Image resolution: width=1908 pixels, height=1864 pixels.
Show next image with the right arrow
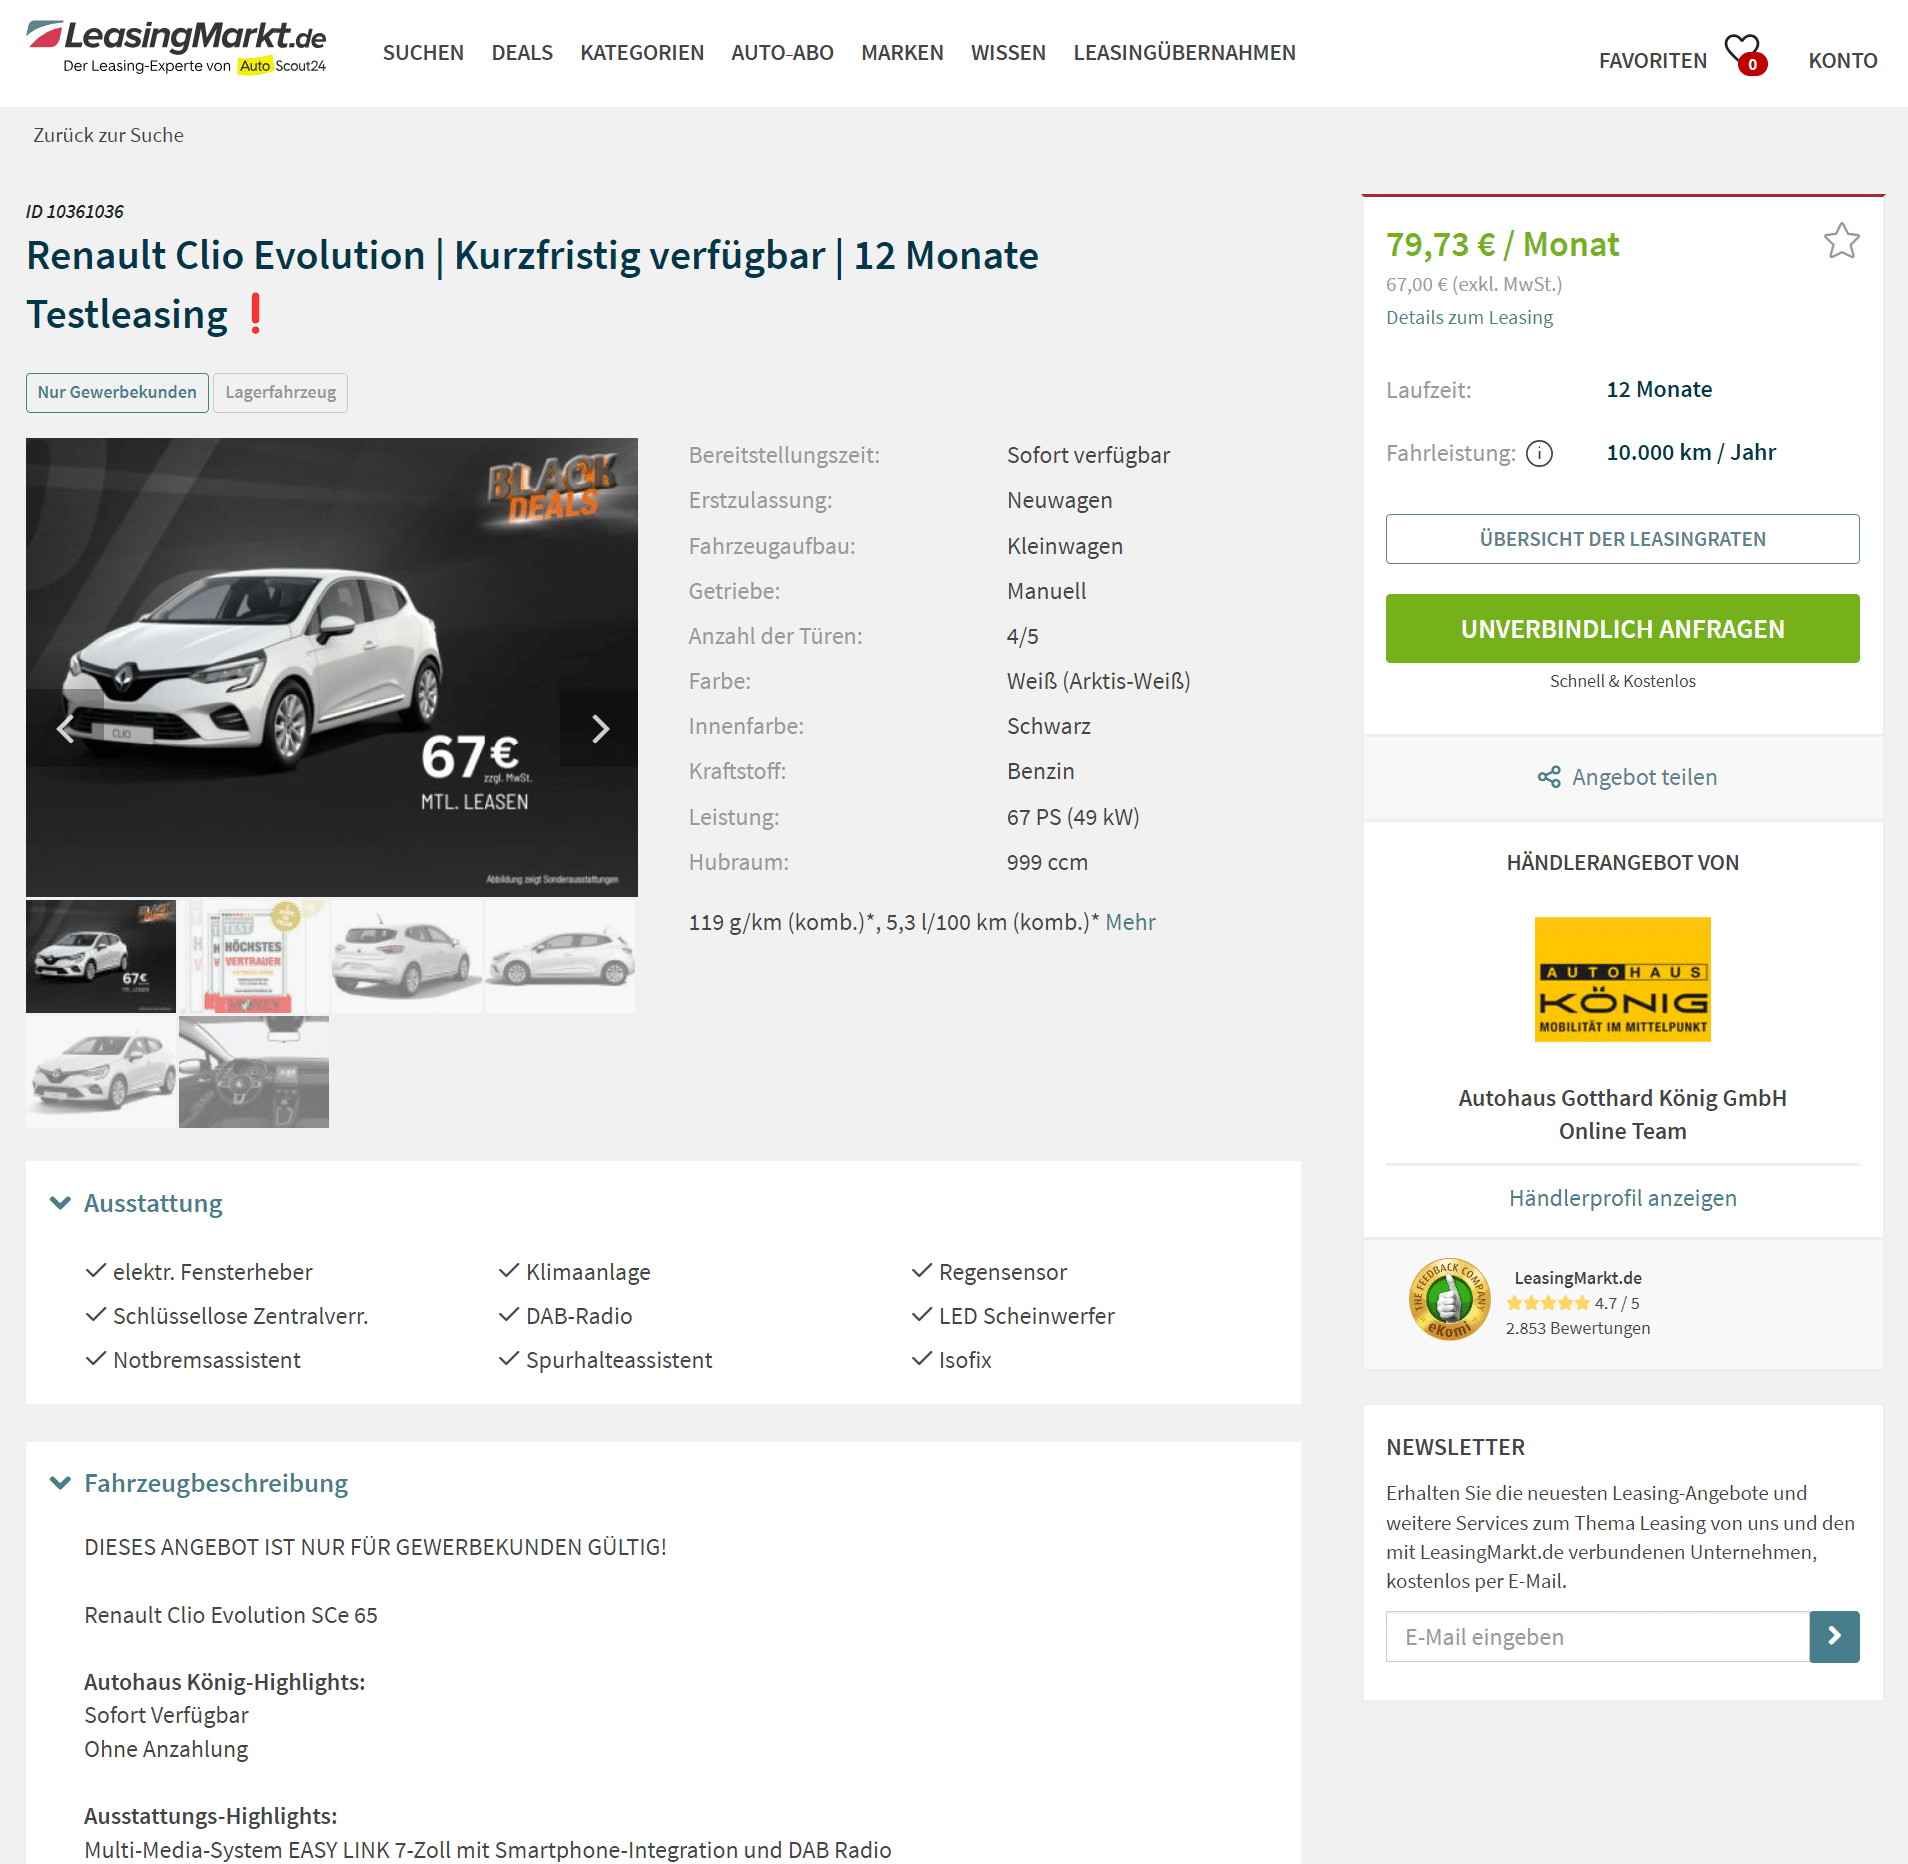pos(600,729)
